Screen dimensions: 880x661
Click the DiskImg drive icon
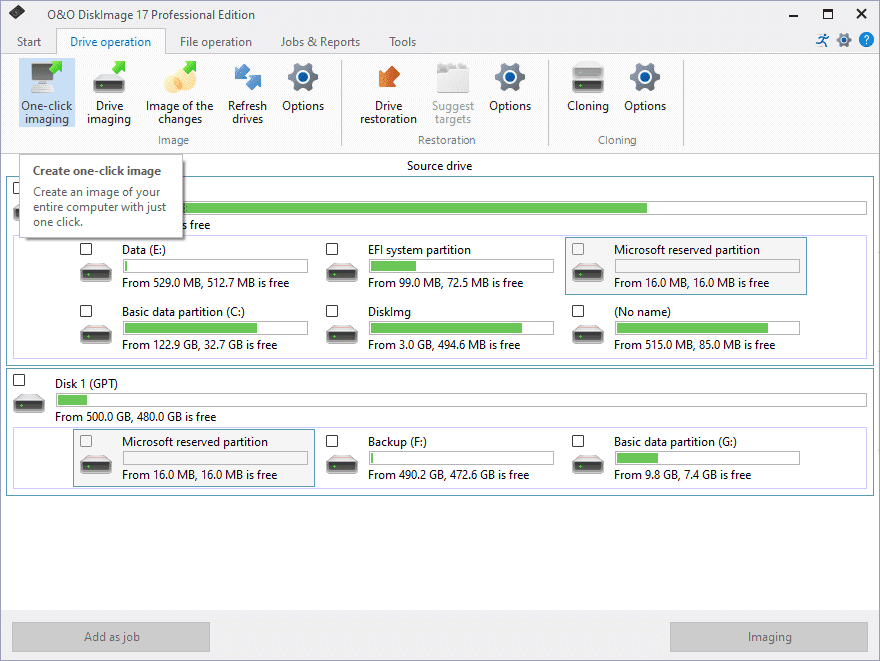click(x=342, y=334)
